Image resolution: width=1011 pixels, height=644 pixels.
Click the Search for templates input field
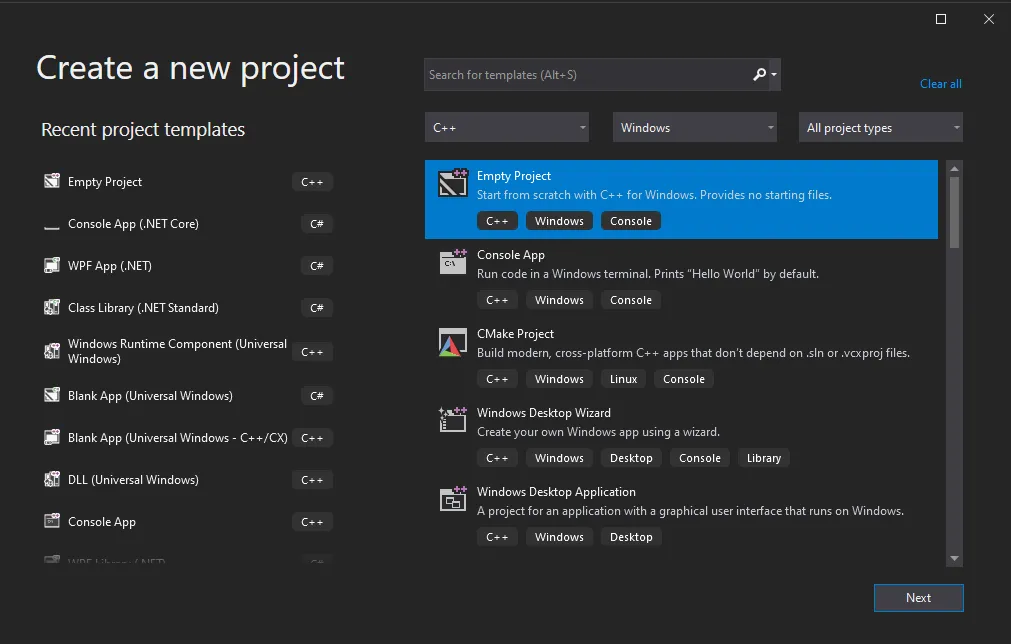click(x=586, y=75)
